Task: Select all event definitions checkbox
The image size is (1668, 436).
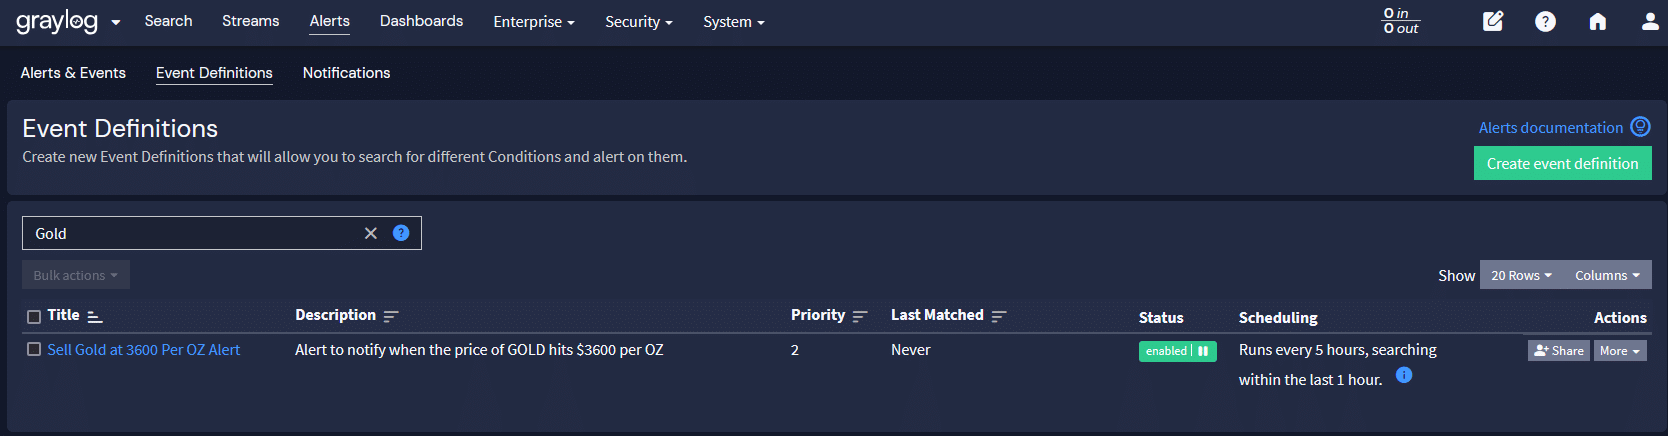Action: (34, 317)
